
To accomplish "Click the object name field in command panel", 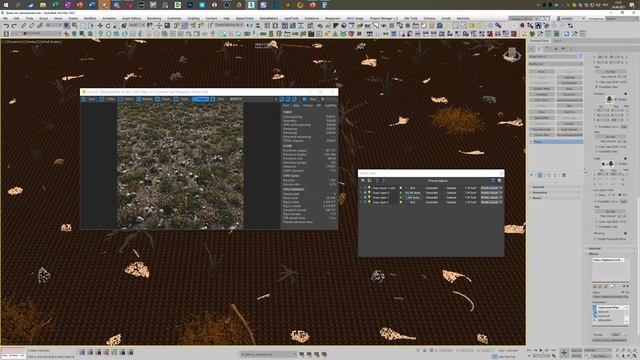I will pyautogui.click(x=553, y=56).
